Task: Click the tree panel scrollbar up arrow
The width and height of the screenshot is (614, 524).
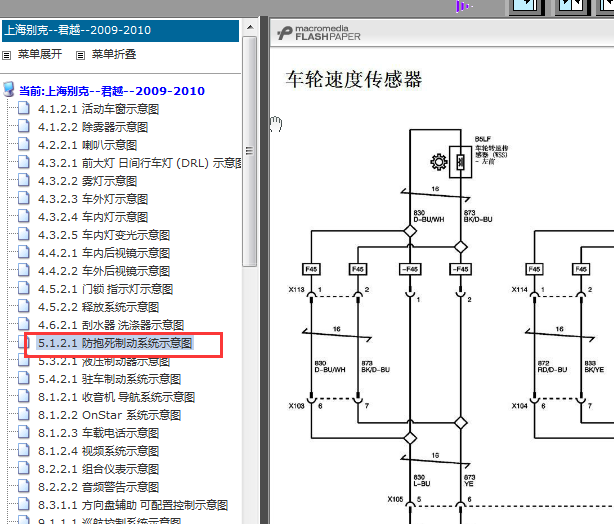Action: tap(250, 27)
